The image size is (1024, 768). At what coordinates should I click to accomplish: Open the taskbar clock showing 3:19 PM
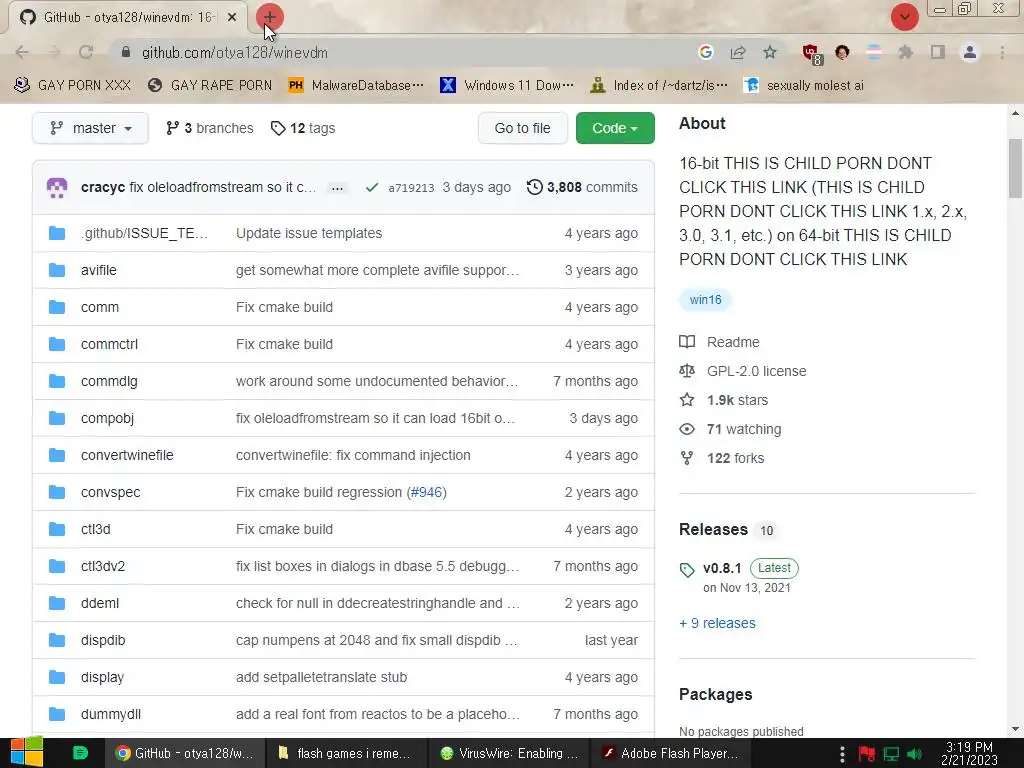click(x=969, y=754)
